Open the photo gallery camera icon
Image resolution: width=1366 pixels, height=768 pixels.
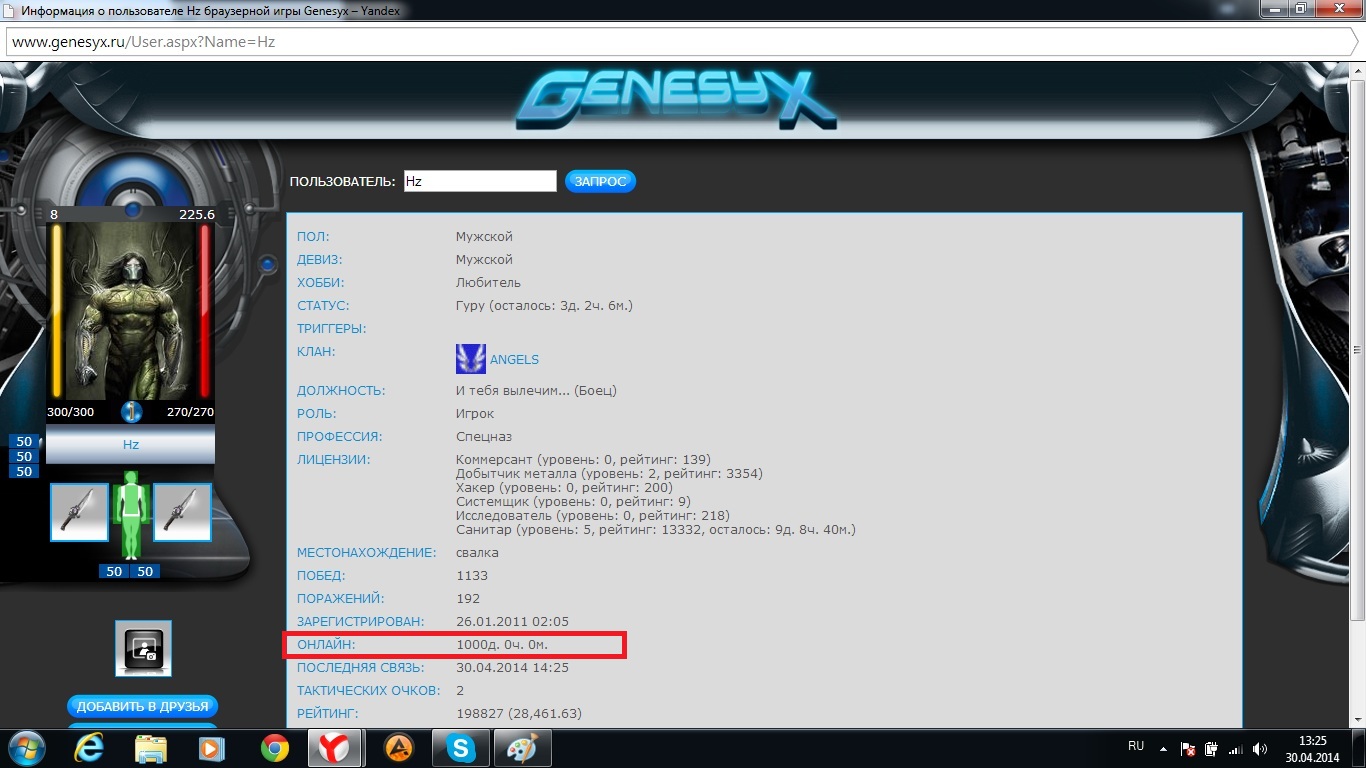pyautogui.click(x=143, y=648)
